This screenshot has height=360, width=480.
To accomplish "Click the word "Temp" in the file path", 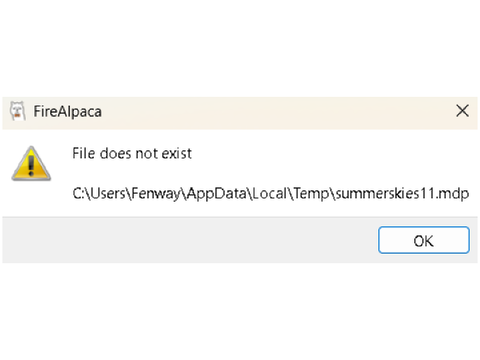I will [311, 194].
